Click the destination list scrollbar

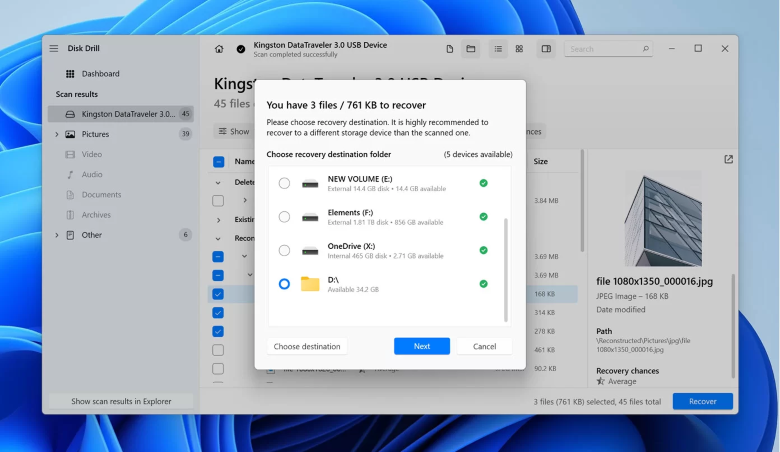pyautogui.click(x=506, y=265)
